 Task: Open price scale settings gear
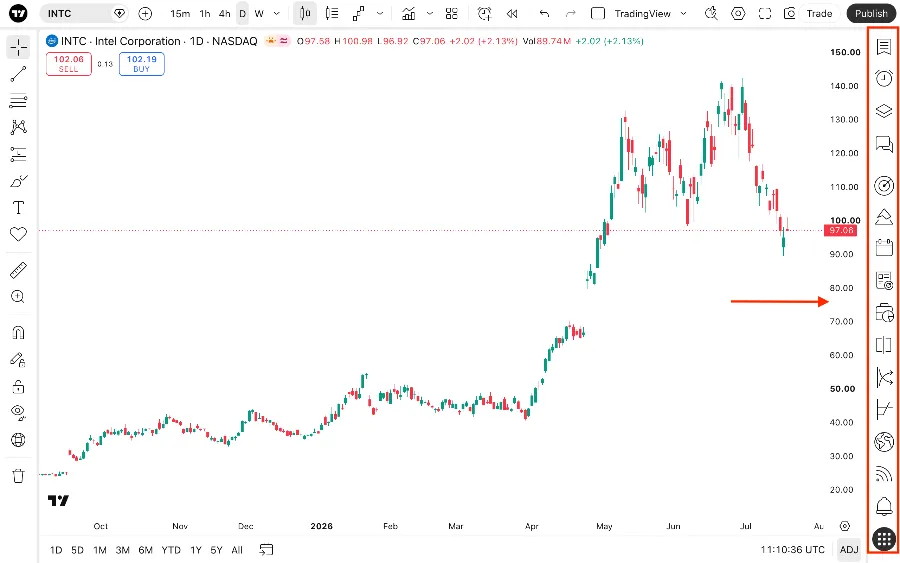point(844,526)
